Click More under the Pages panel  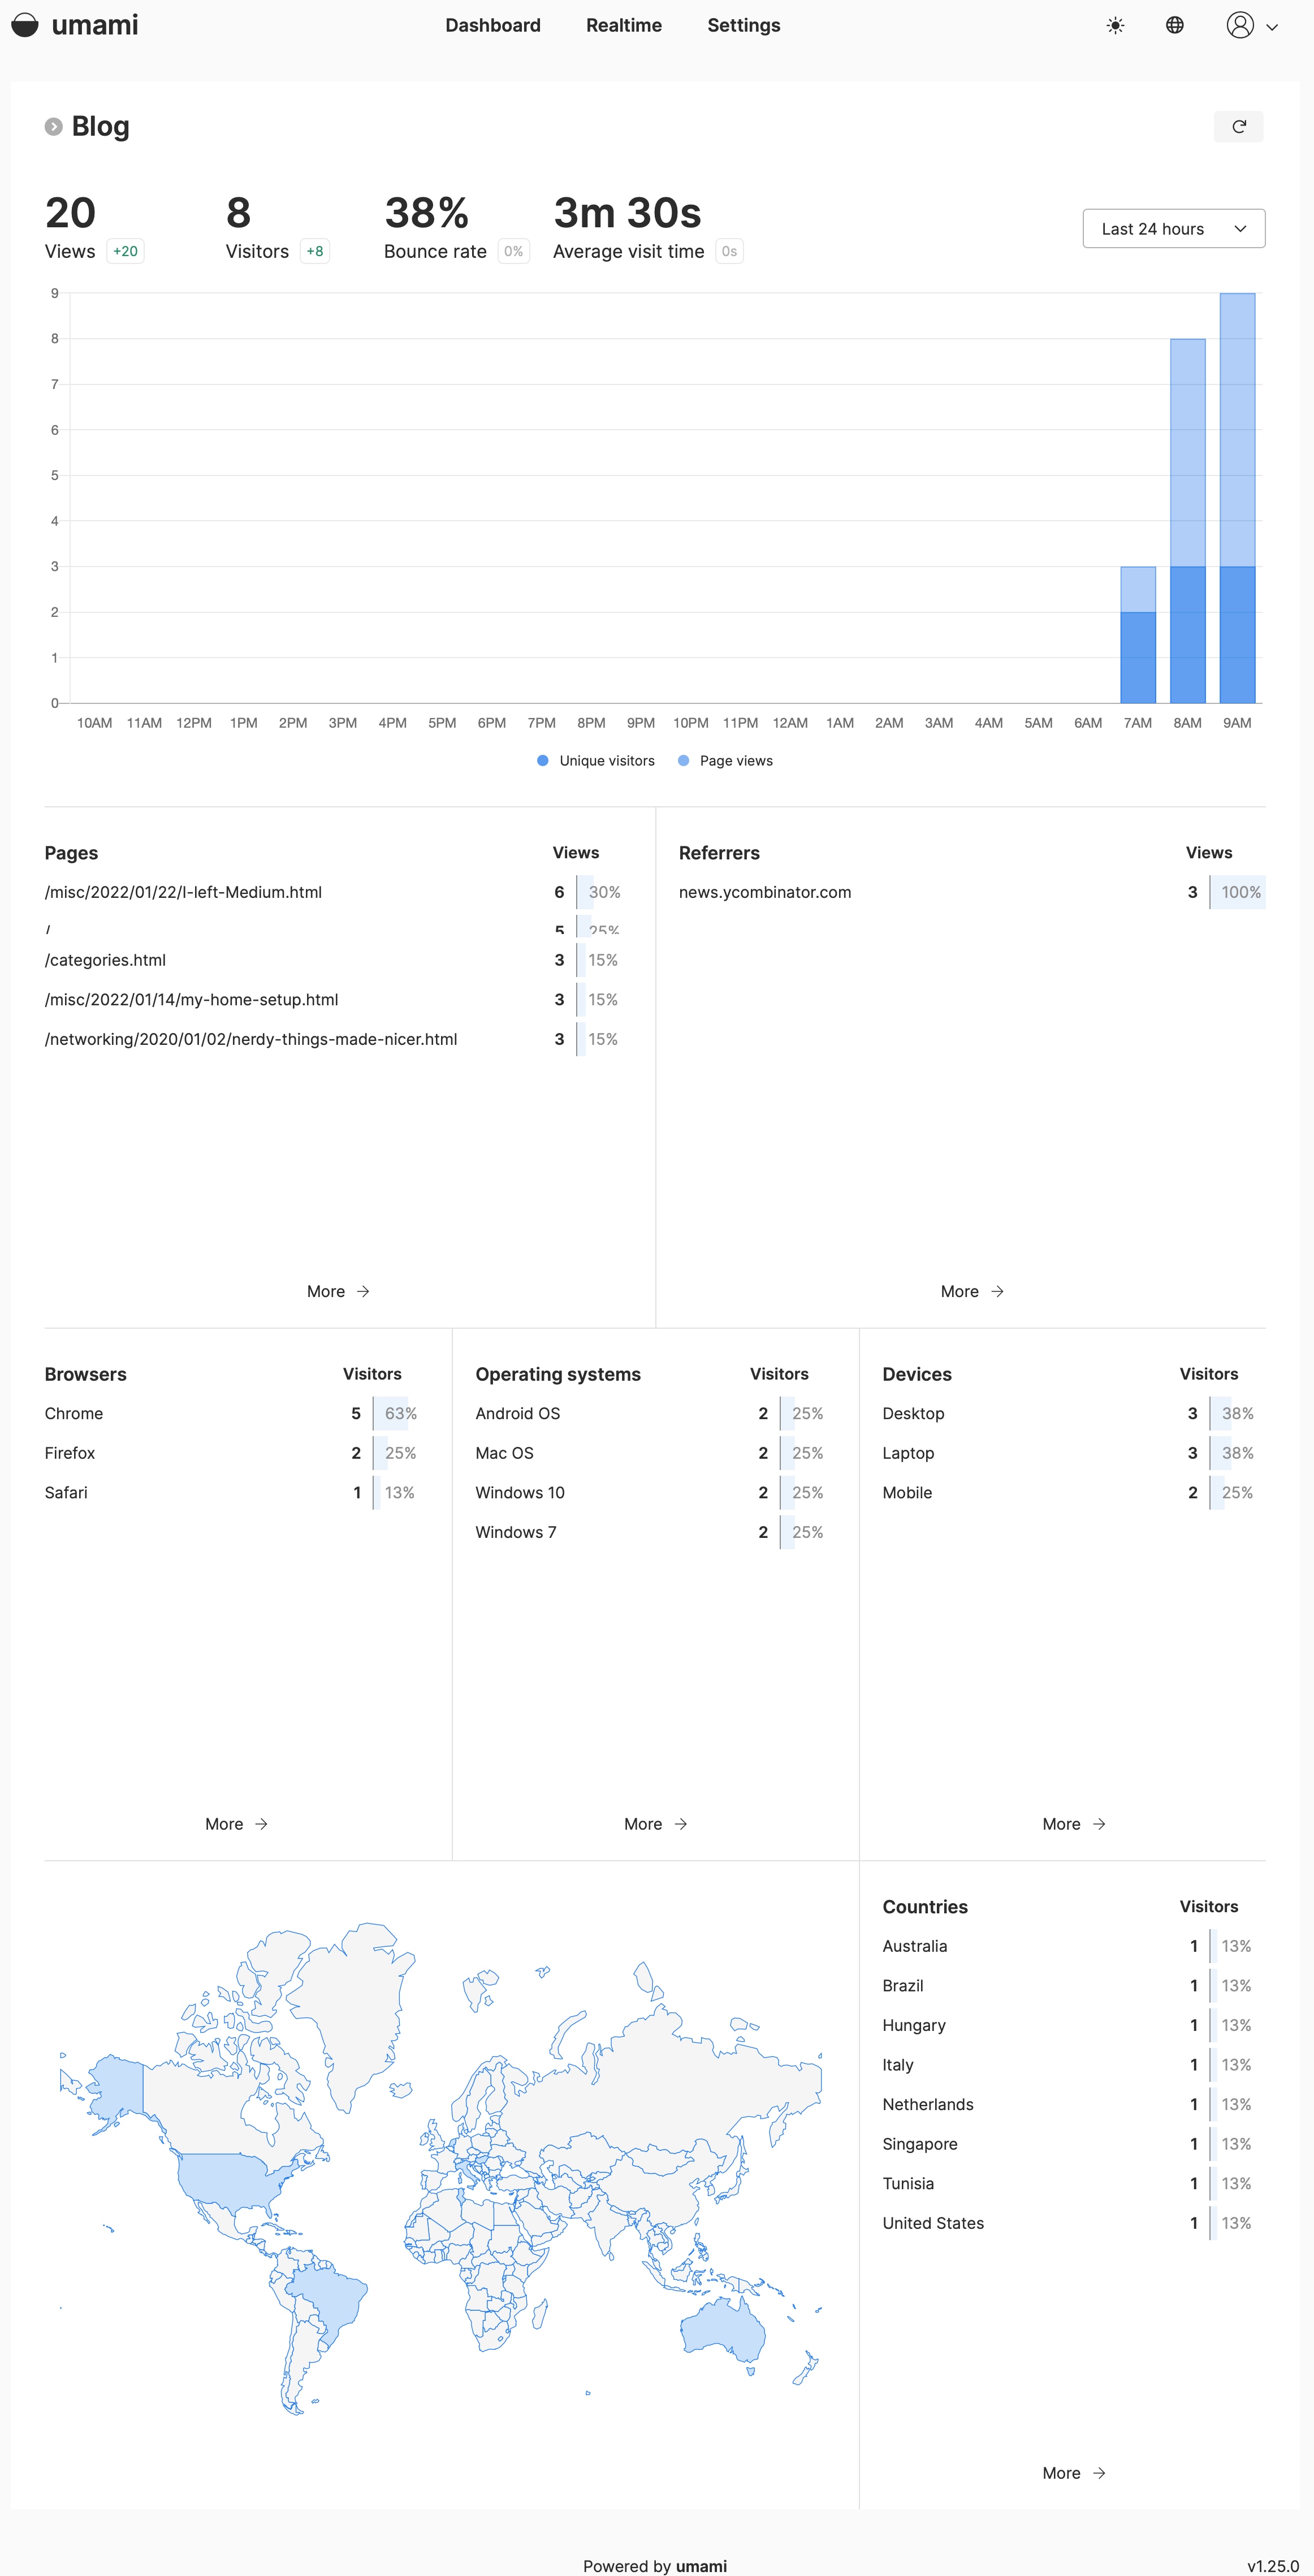[x=338, y=1292]
